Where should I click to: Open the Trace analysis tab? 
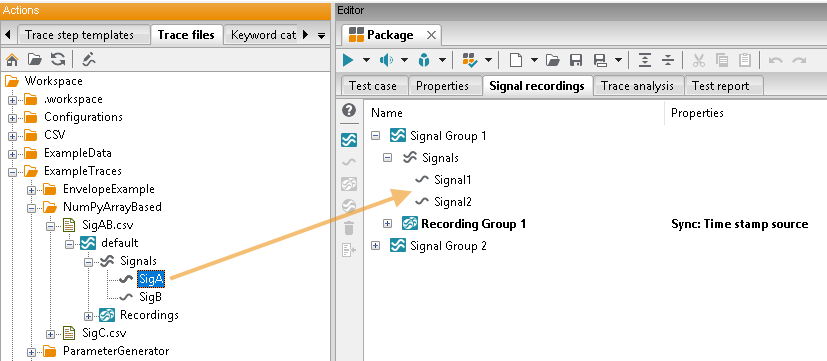pos(638,86)
